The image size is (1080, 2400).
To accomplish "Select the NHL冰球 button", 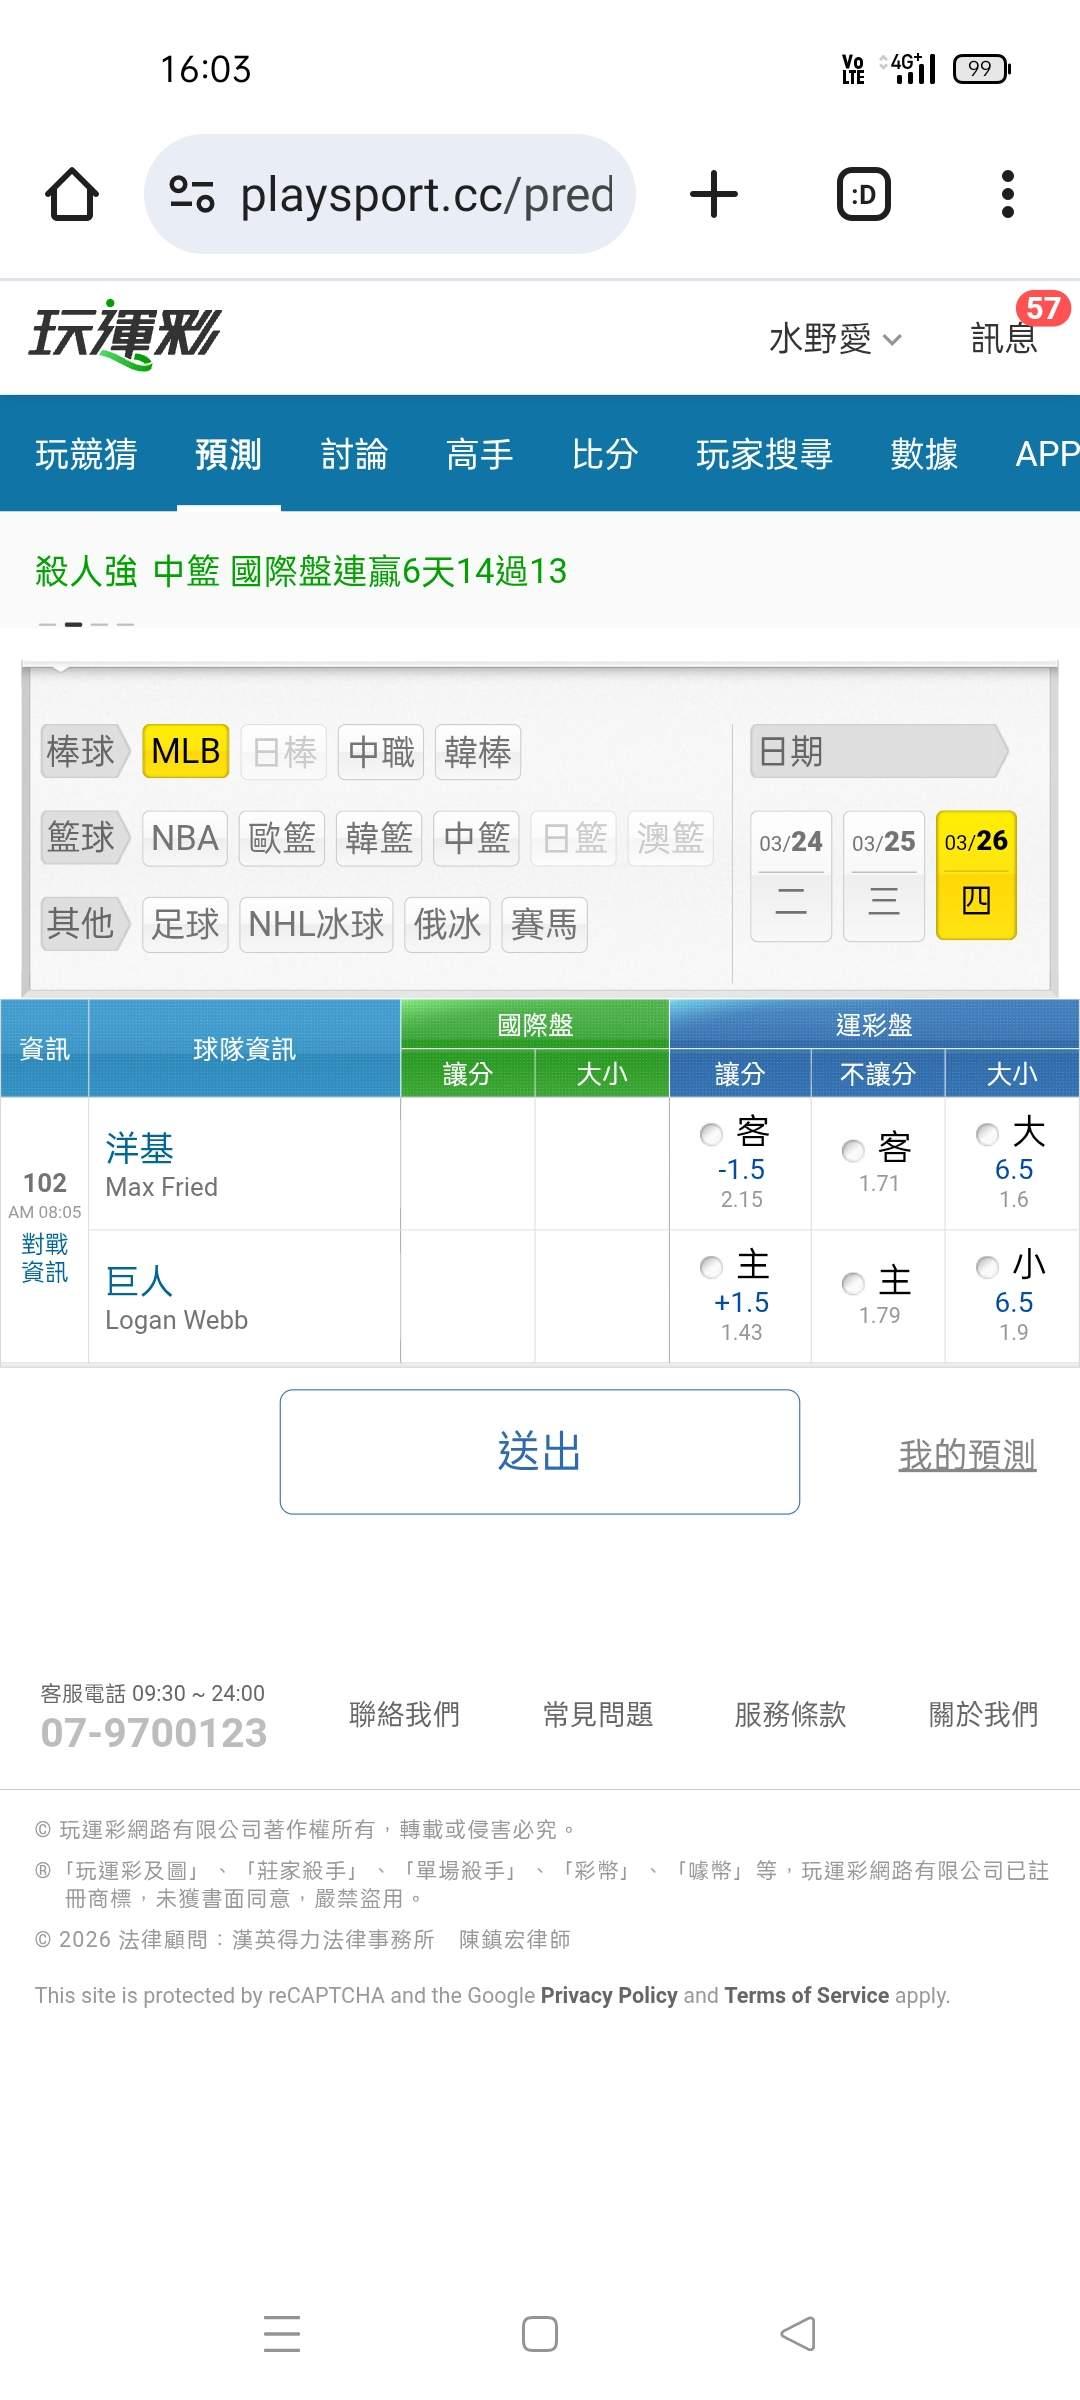I will (316, 924).
